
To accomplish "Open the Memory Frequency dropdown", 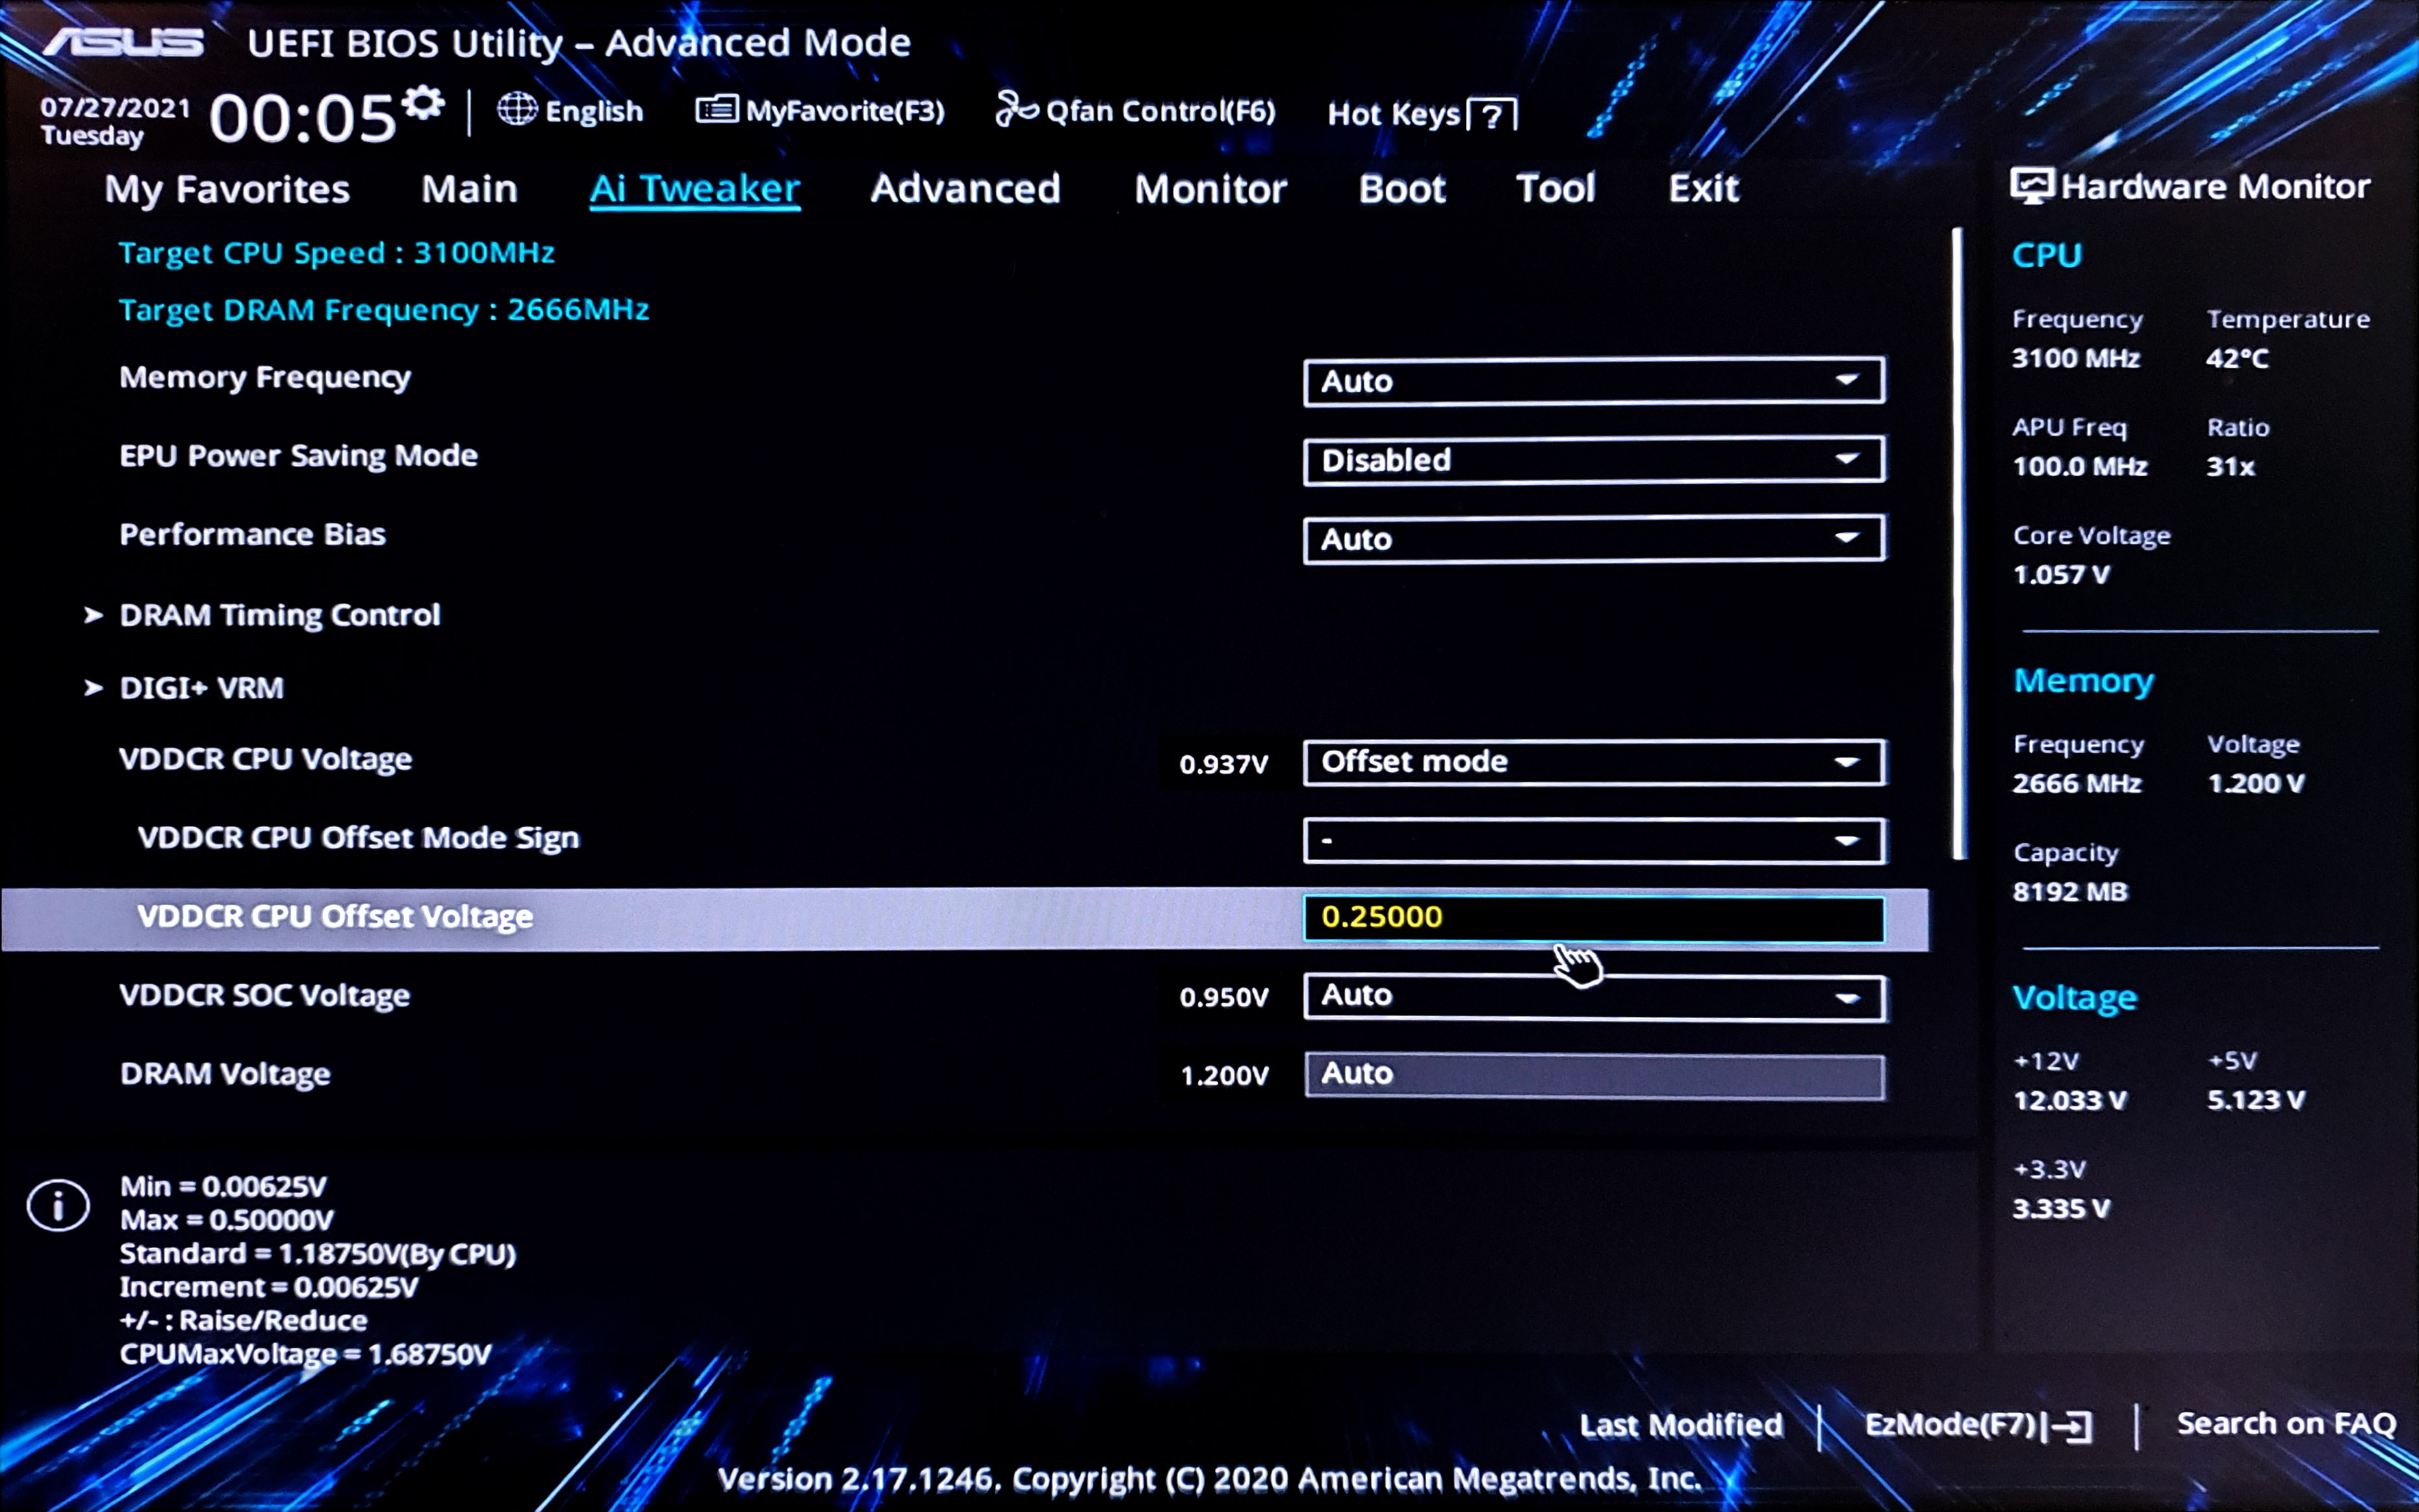I will 1594,381.
